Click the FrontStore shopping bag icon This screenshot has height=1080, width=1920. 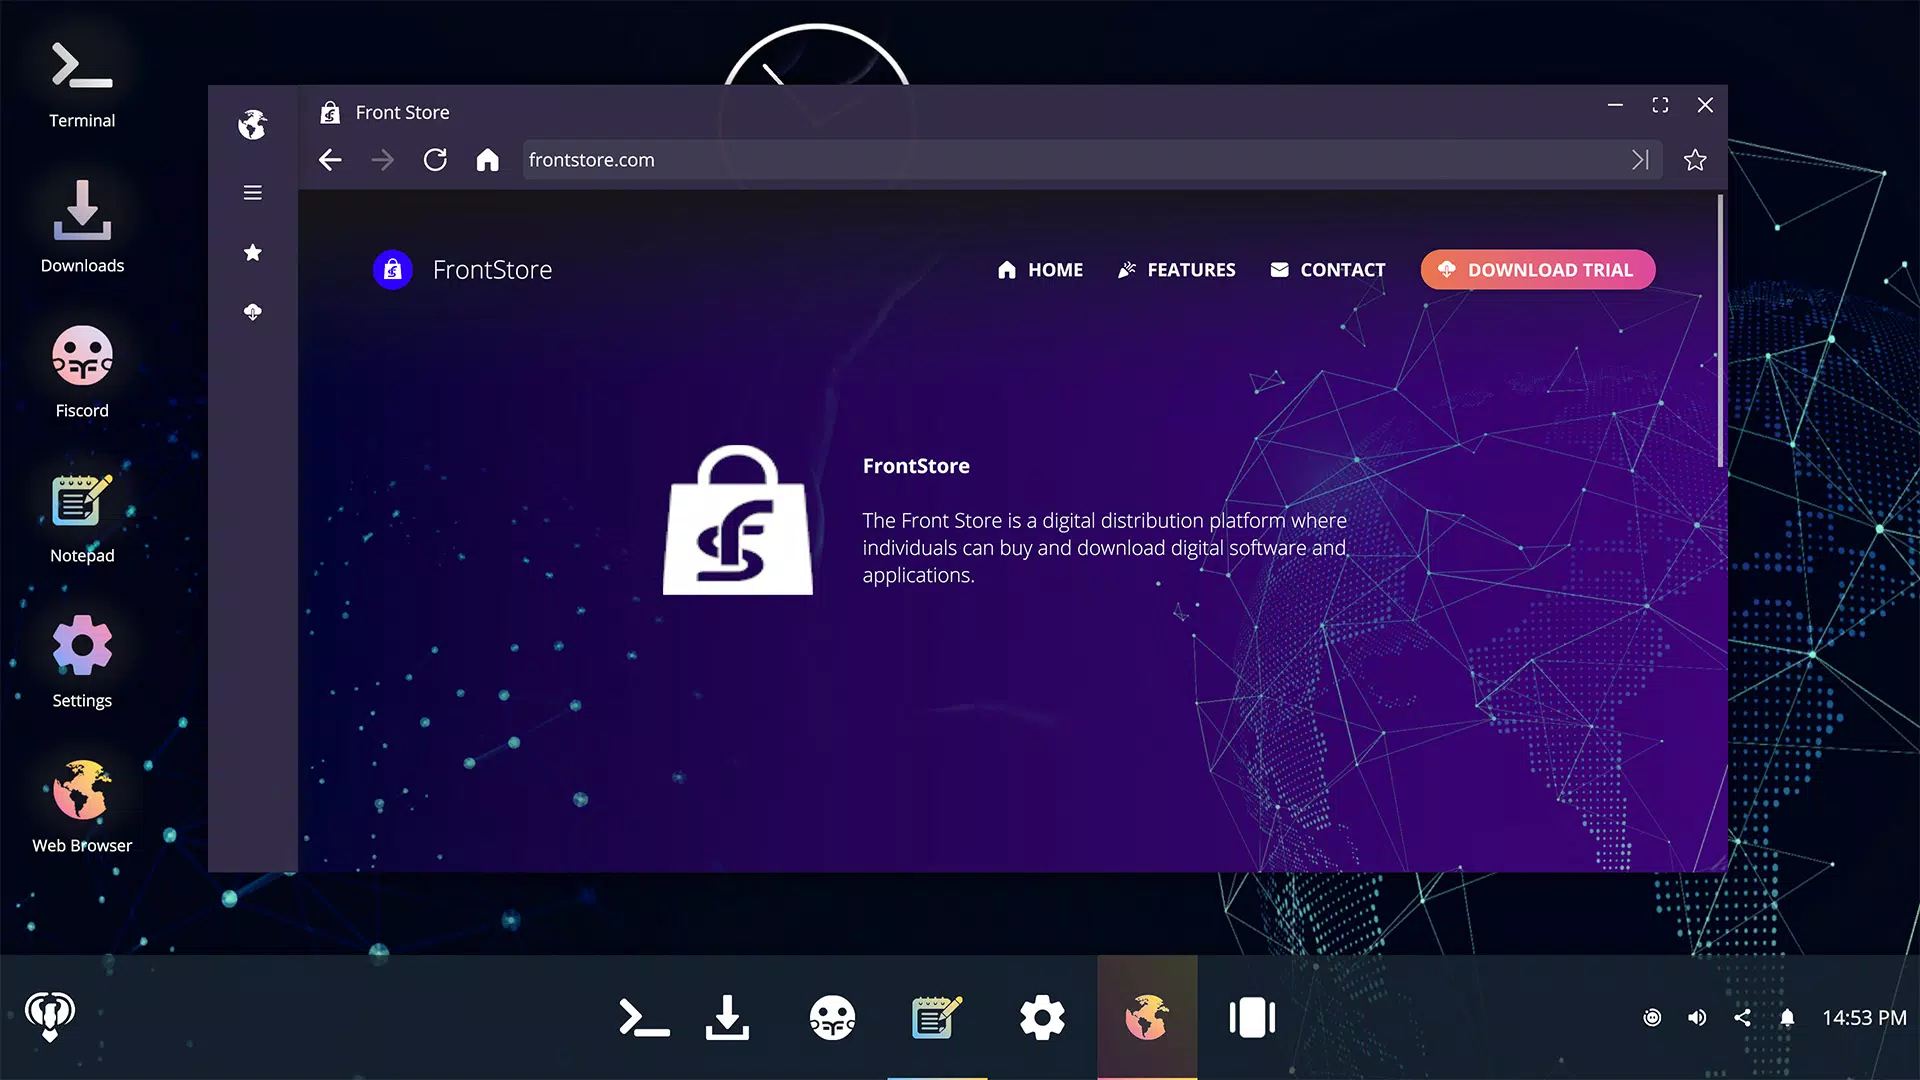736,520
